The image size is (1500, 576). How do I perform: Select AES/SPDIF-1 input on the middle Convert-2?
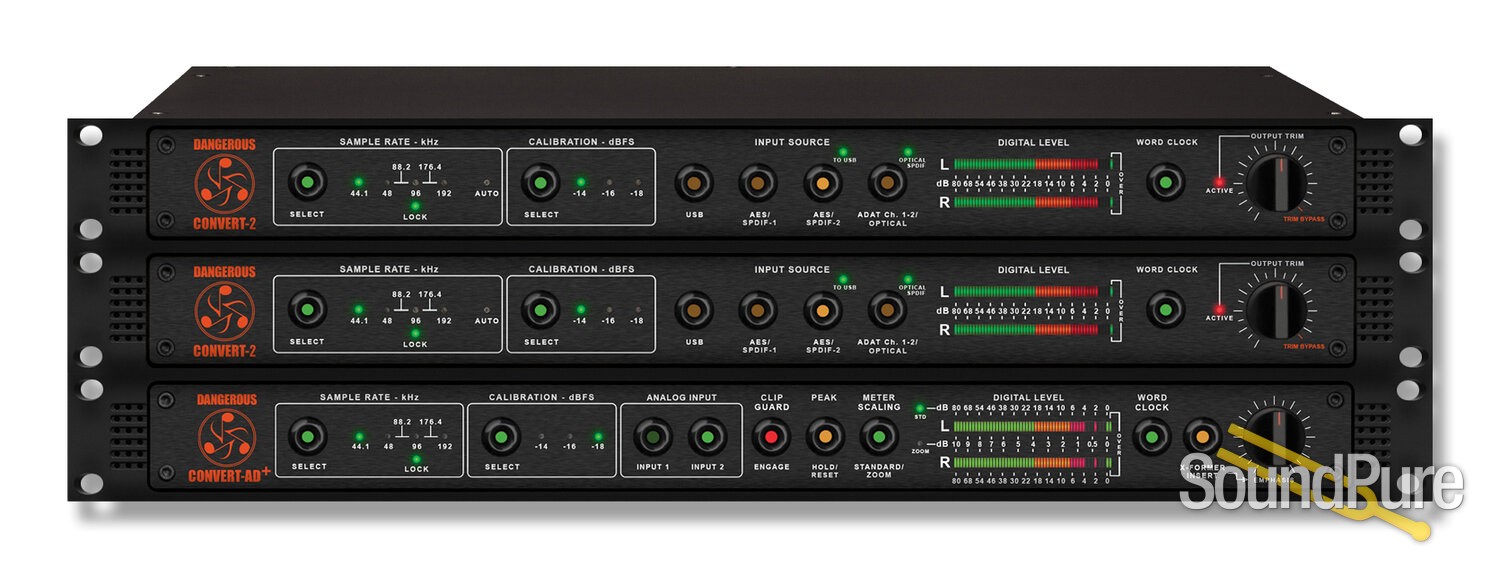click(x=757, y=310)
